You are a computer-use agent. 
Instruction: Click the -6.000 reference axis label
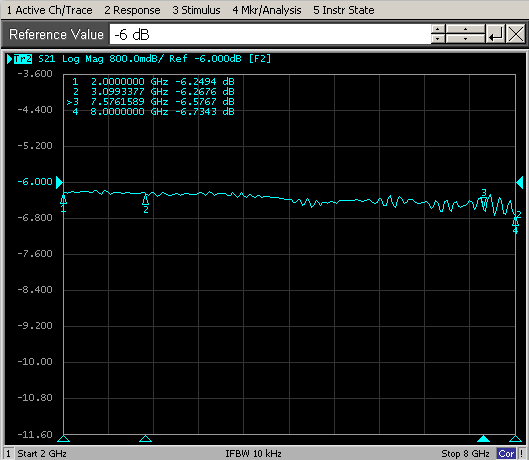[x=35, y=182]
